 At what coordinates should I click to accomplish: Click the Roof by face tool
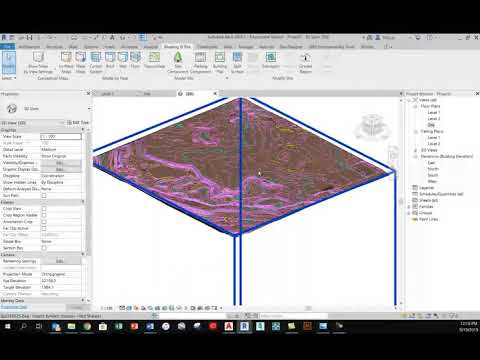tap(110, 60)
